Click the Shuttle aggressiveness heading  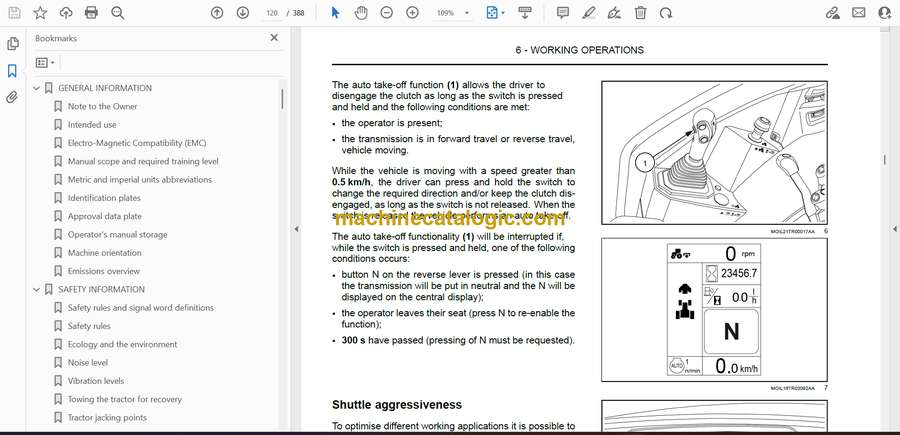[x=397, y=405]
